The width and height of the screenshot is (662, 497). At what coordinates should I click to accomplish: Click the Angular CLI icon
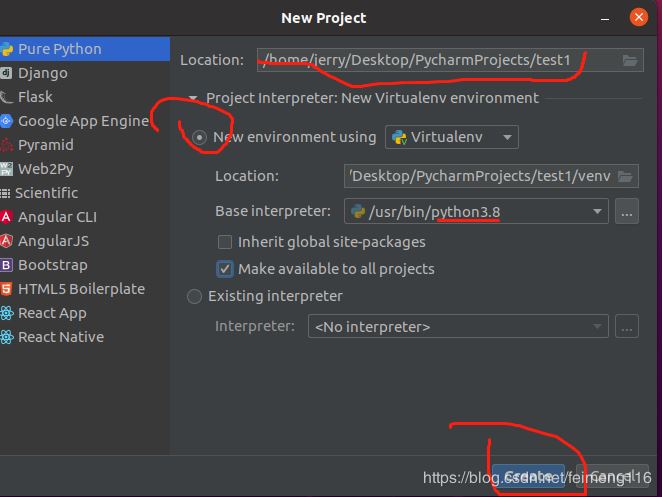coord(7,217)
